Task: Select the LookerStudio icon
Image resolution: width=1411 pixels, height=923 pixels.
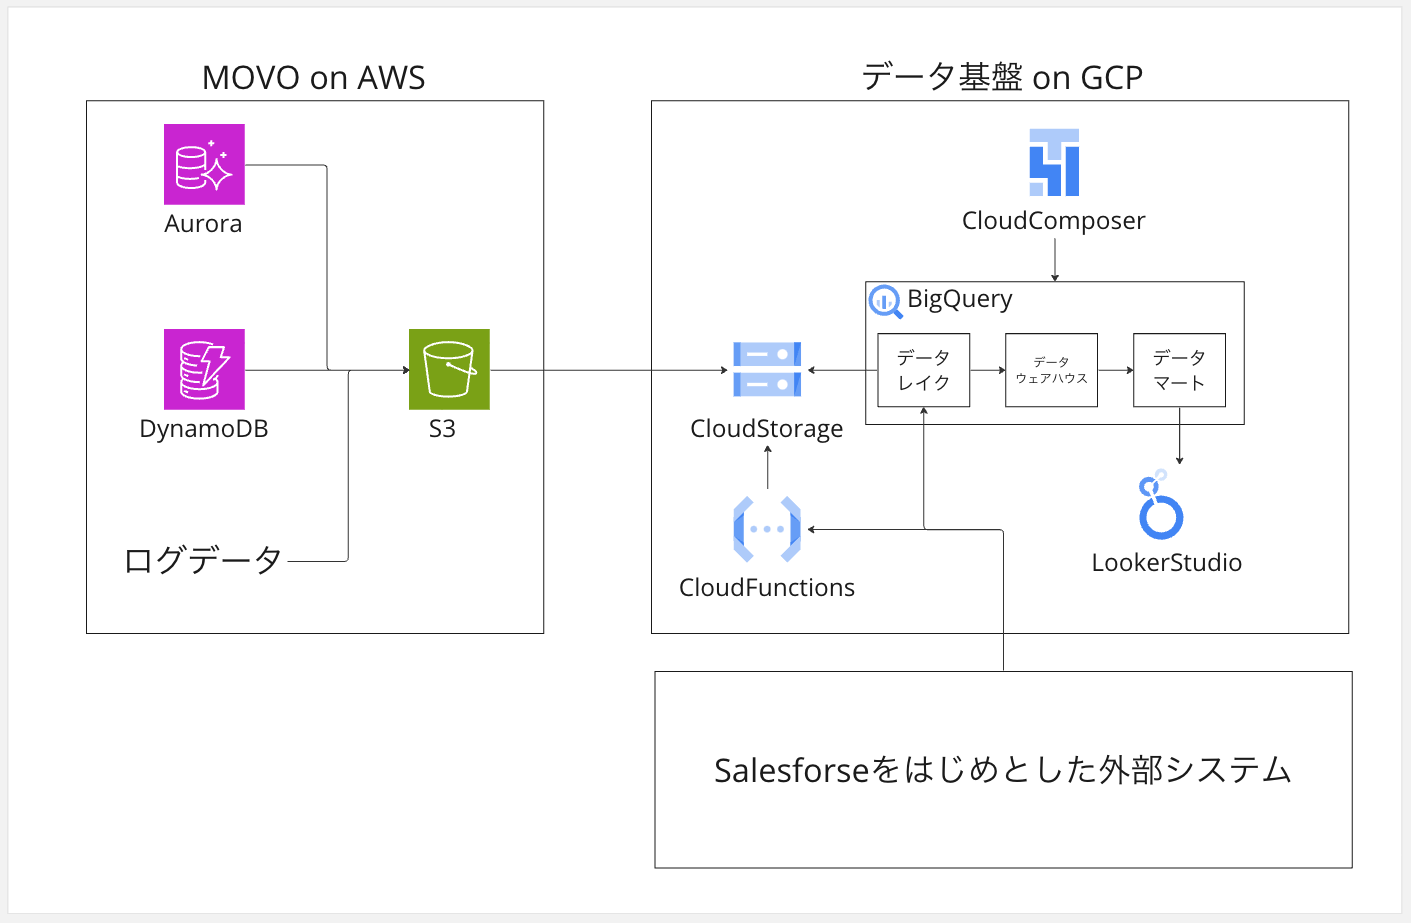Action: tap(1160, 505)
